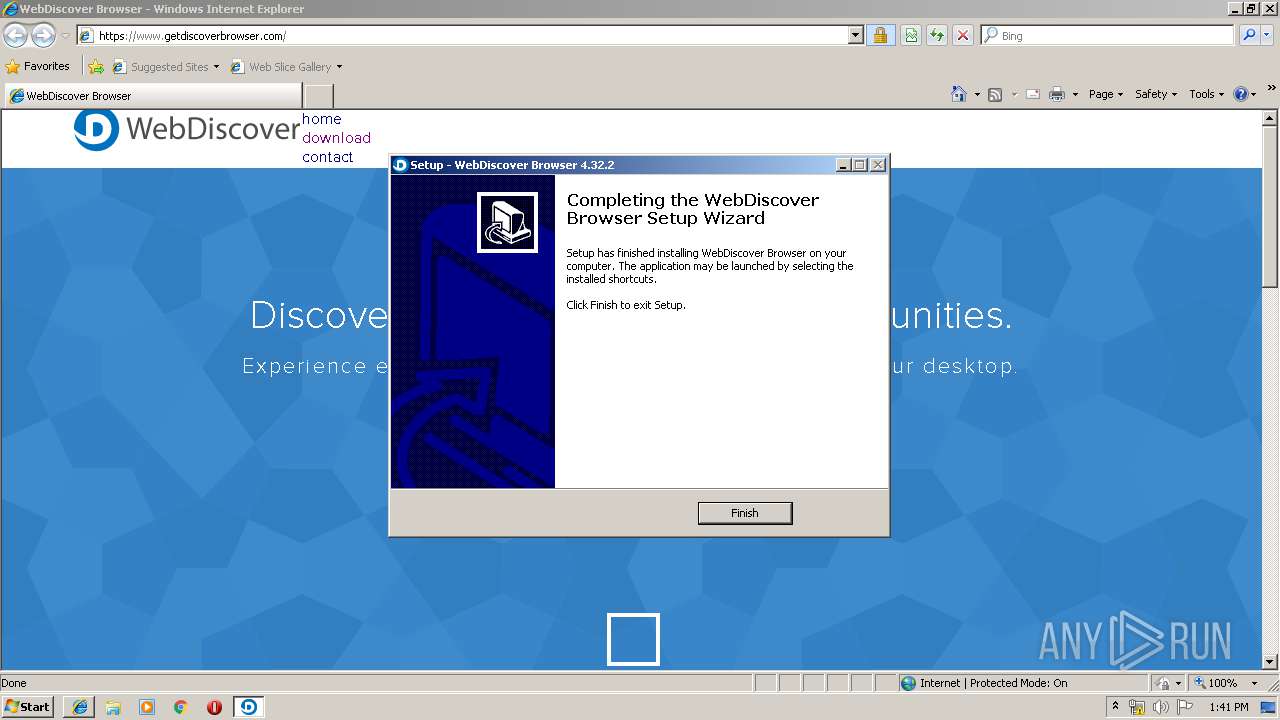Click the privacy report status bar icon

point(1165,683)
